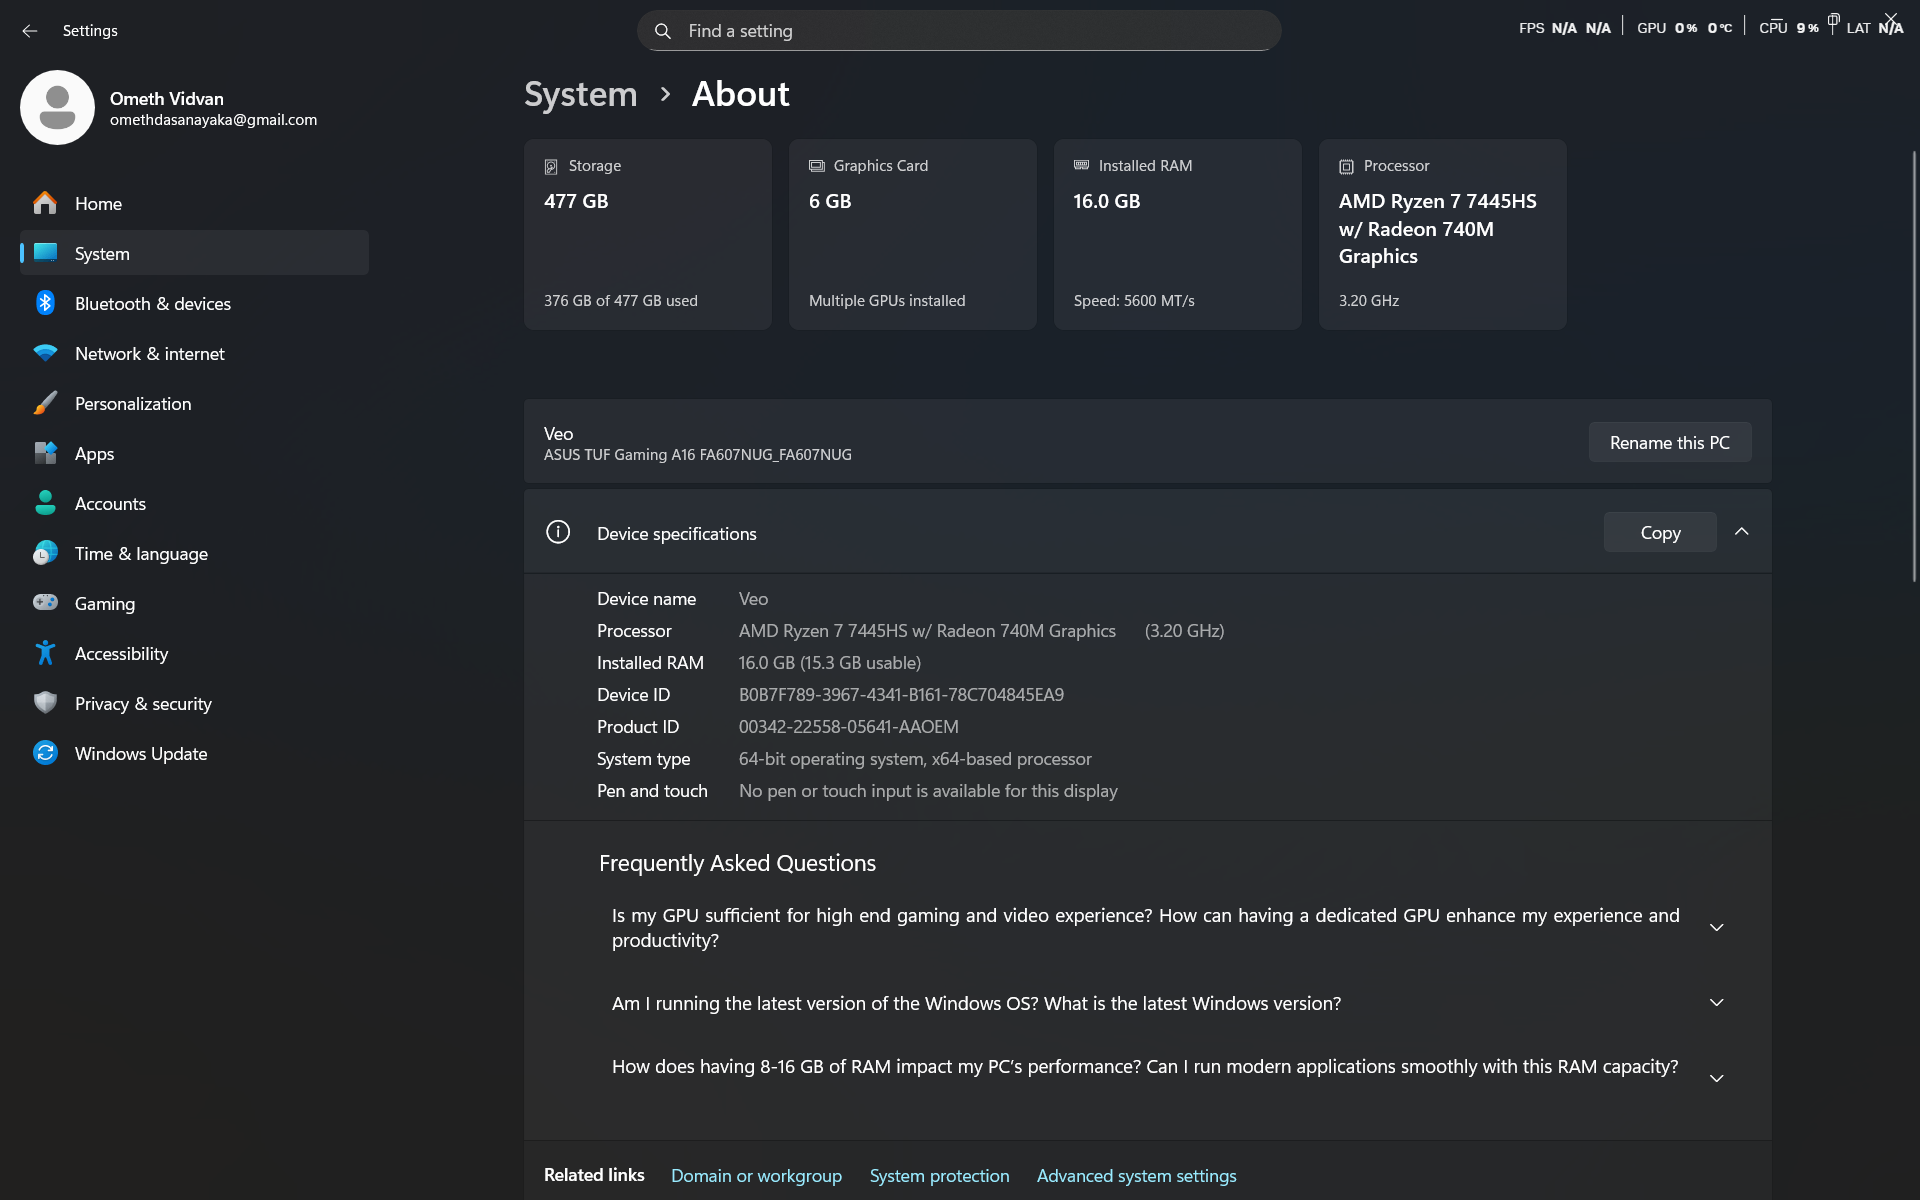This screenshot has height=1200, width=1920.
Task: Click Rename this PC button
Action: (1669, 442)
